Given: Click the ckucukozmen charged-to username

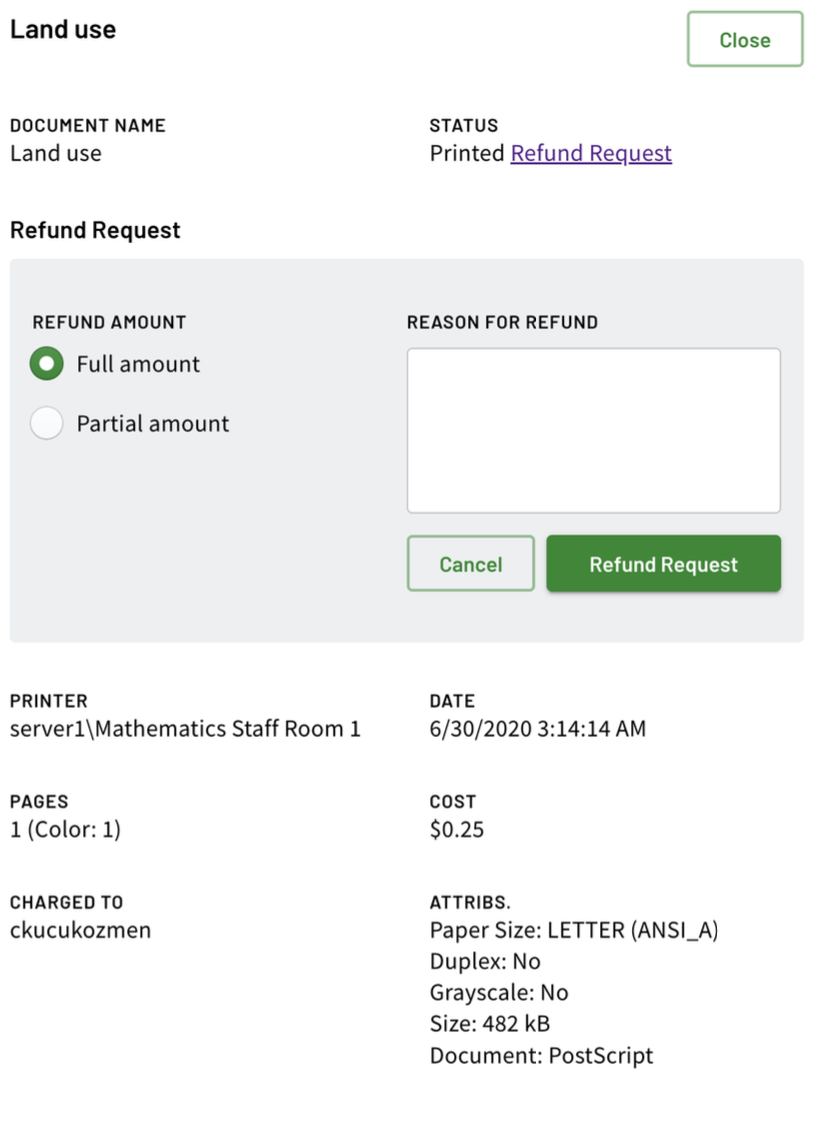Looking at the screenshot, I should click(x=81, y=930).
